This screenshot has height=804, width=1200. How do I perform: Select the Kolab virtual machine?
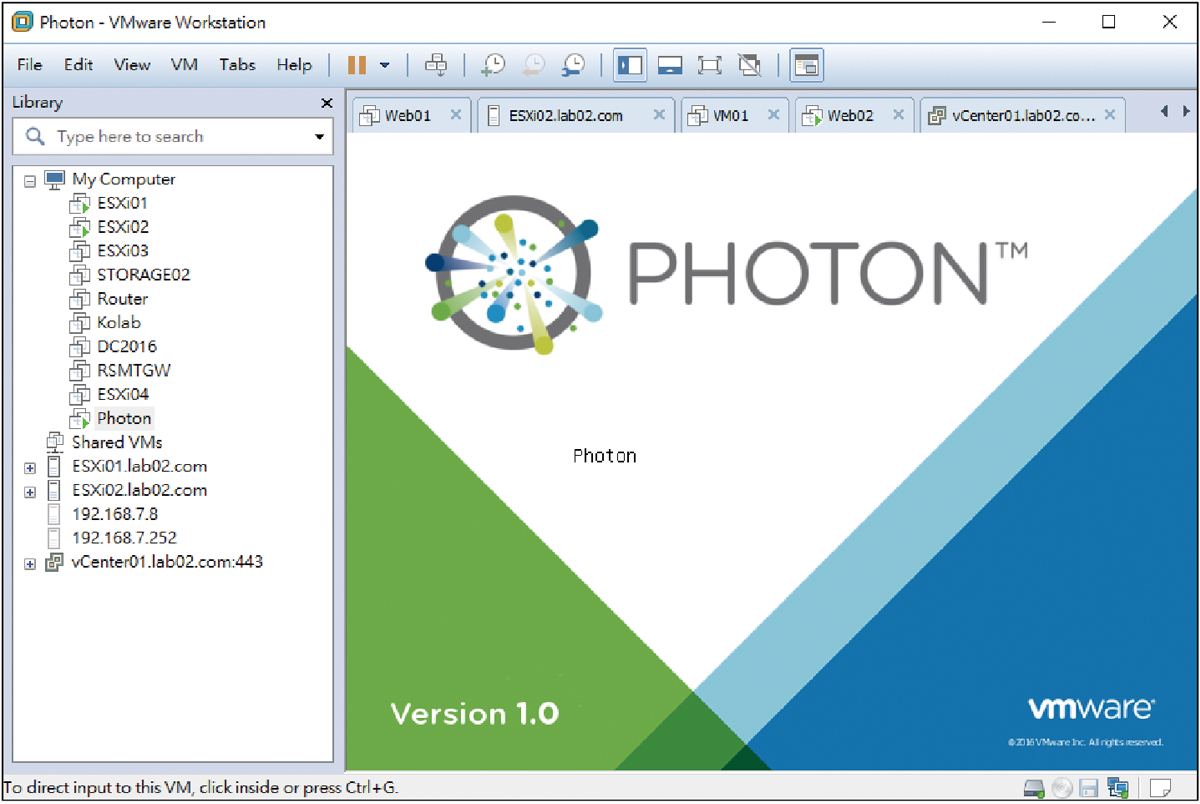[x=118, y=323]
